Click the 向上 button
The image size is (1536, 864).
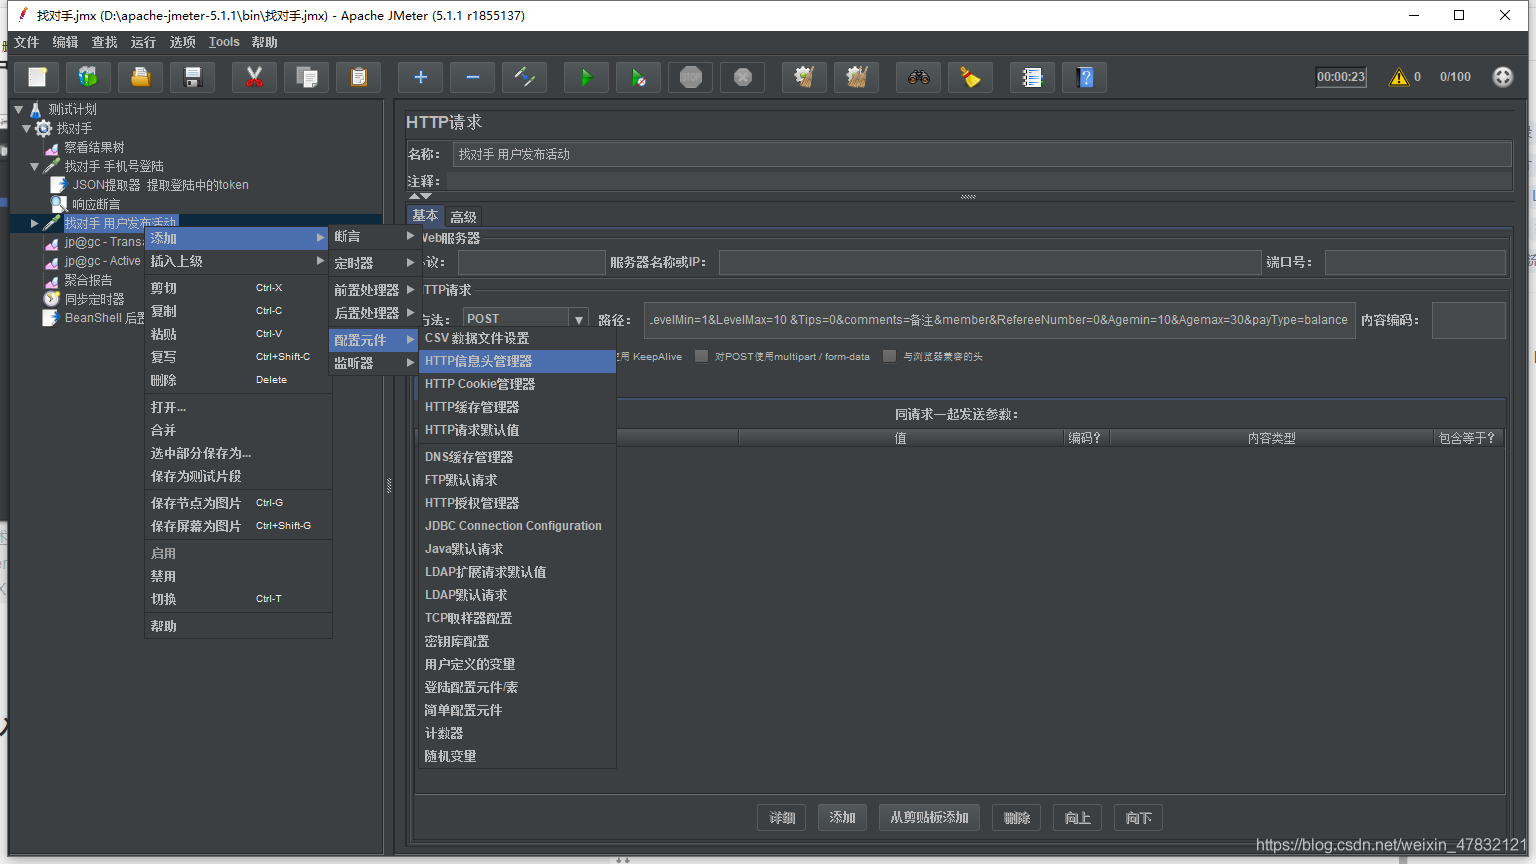tap(1077, 818)
